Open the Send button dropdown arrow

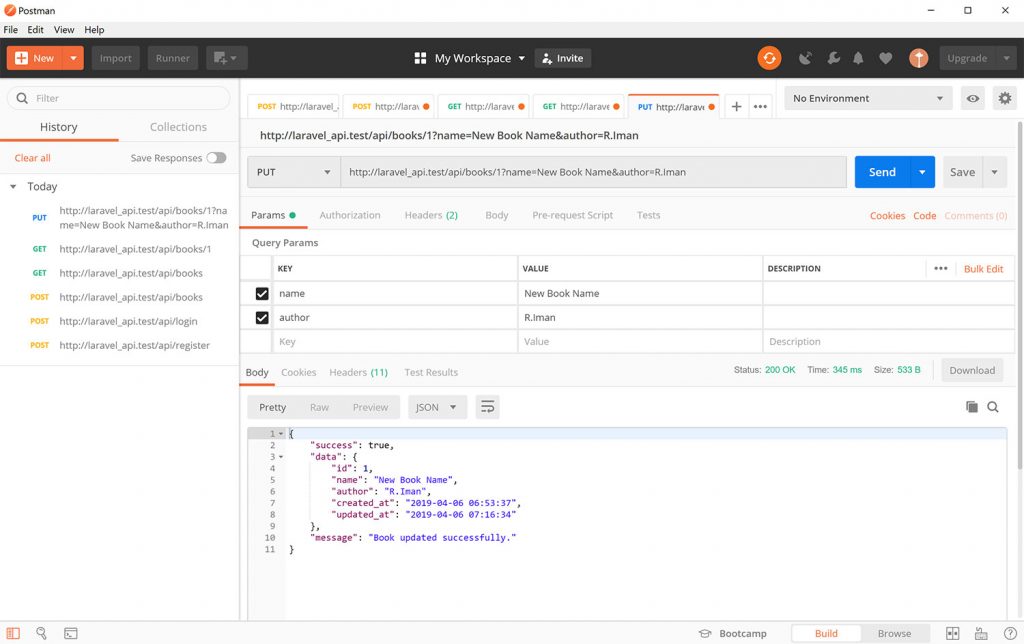coord(922,172)
